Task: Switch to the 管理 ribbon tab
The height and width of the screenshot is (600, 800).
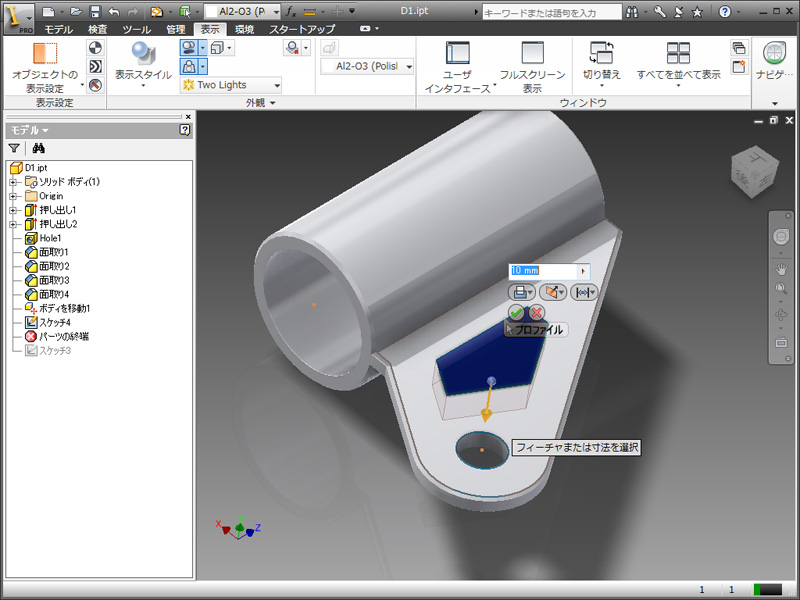Action: pyautogui.click(x=175, y=30)
